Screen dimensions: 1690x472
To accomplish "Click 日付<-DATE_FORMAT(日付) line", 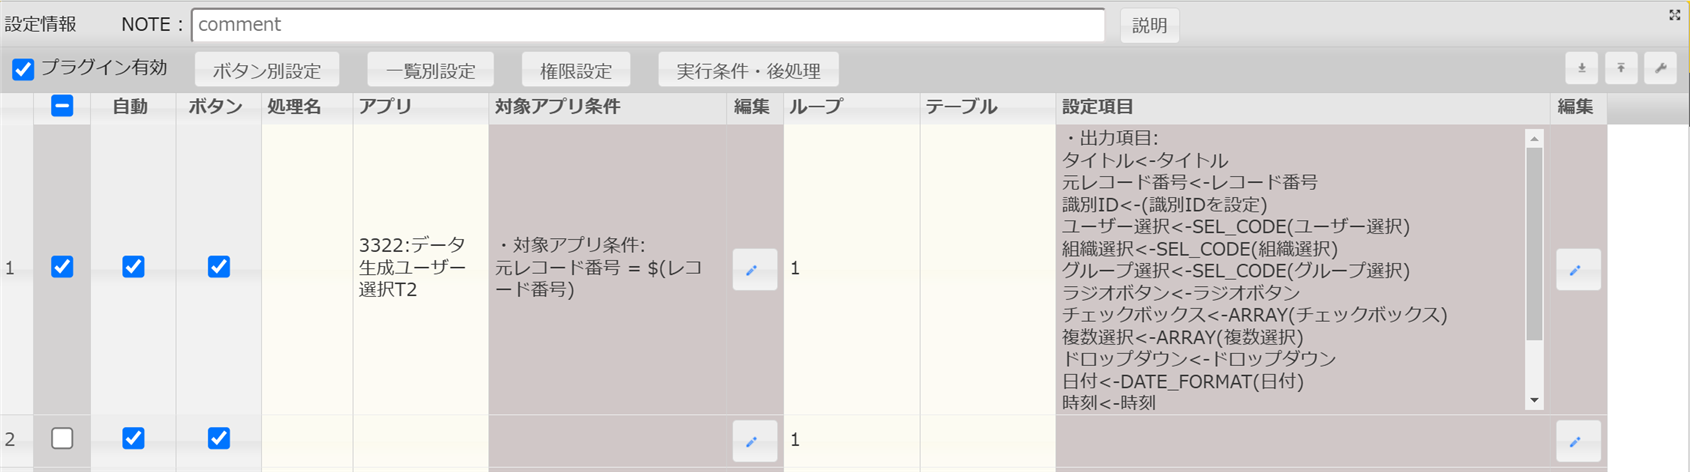I will (1183, 381).
